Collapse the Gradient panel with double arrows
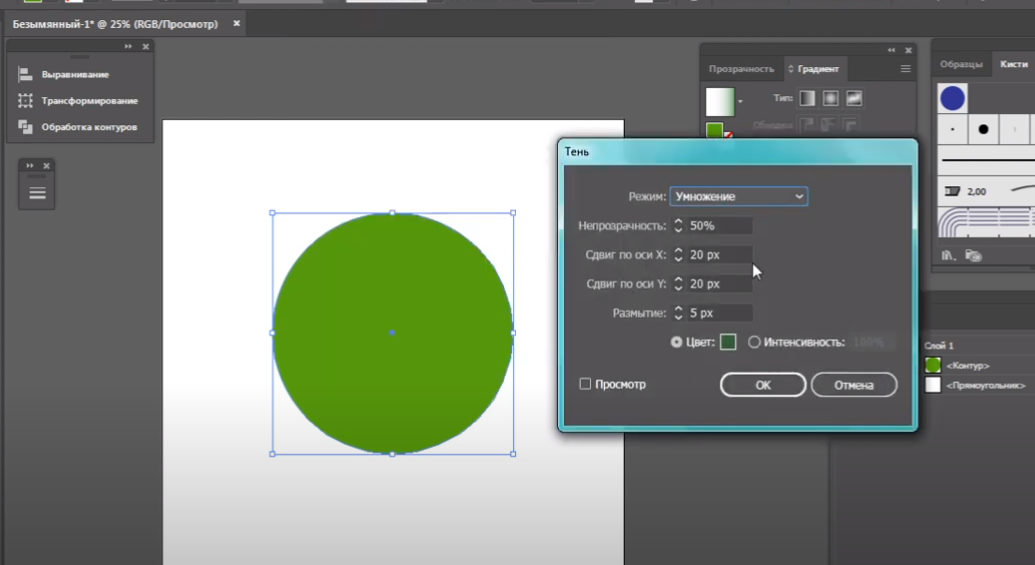1035x565 pixels. (x=891, y=50)
